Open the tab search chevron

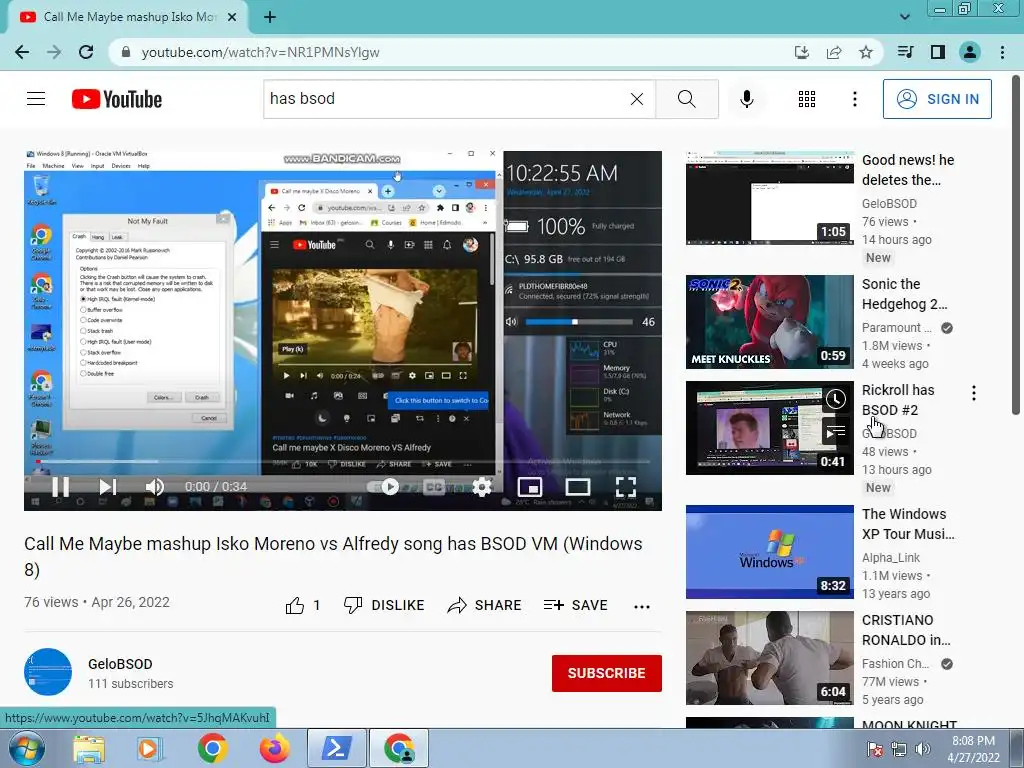[904, 17]
